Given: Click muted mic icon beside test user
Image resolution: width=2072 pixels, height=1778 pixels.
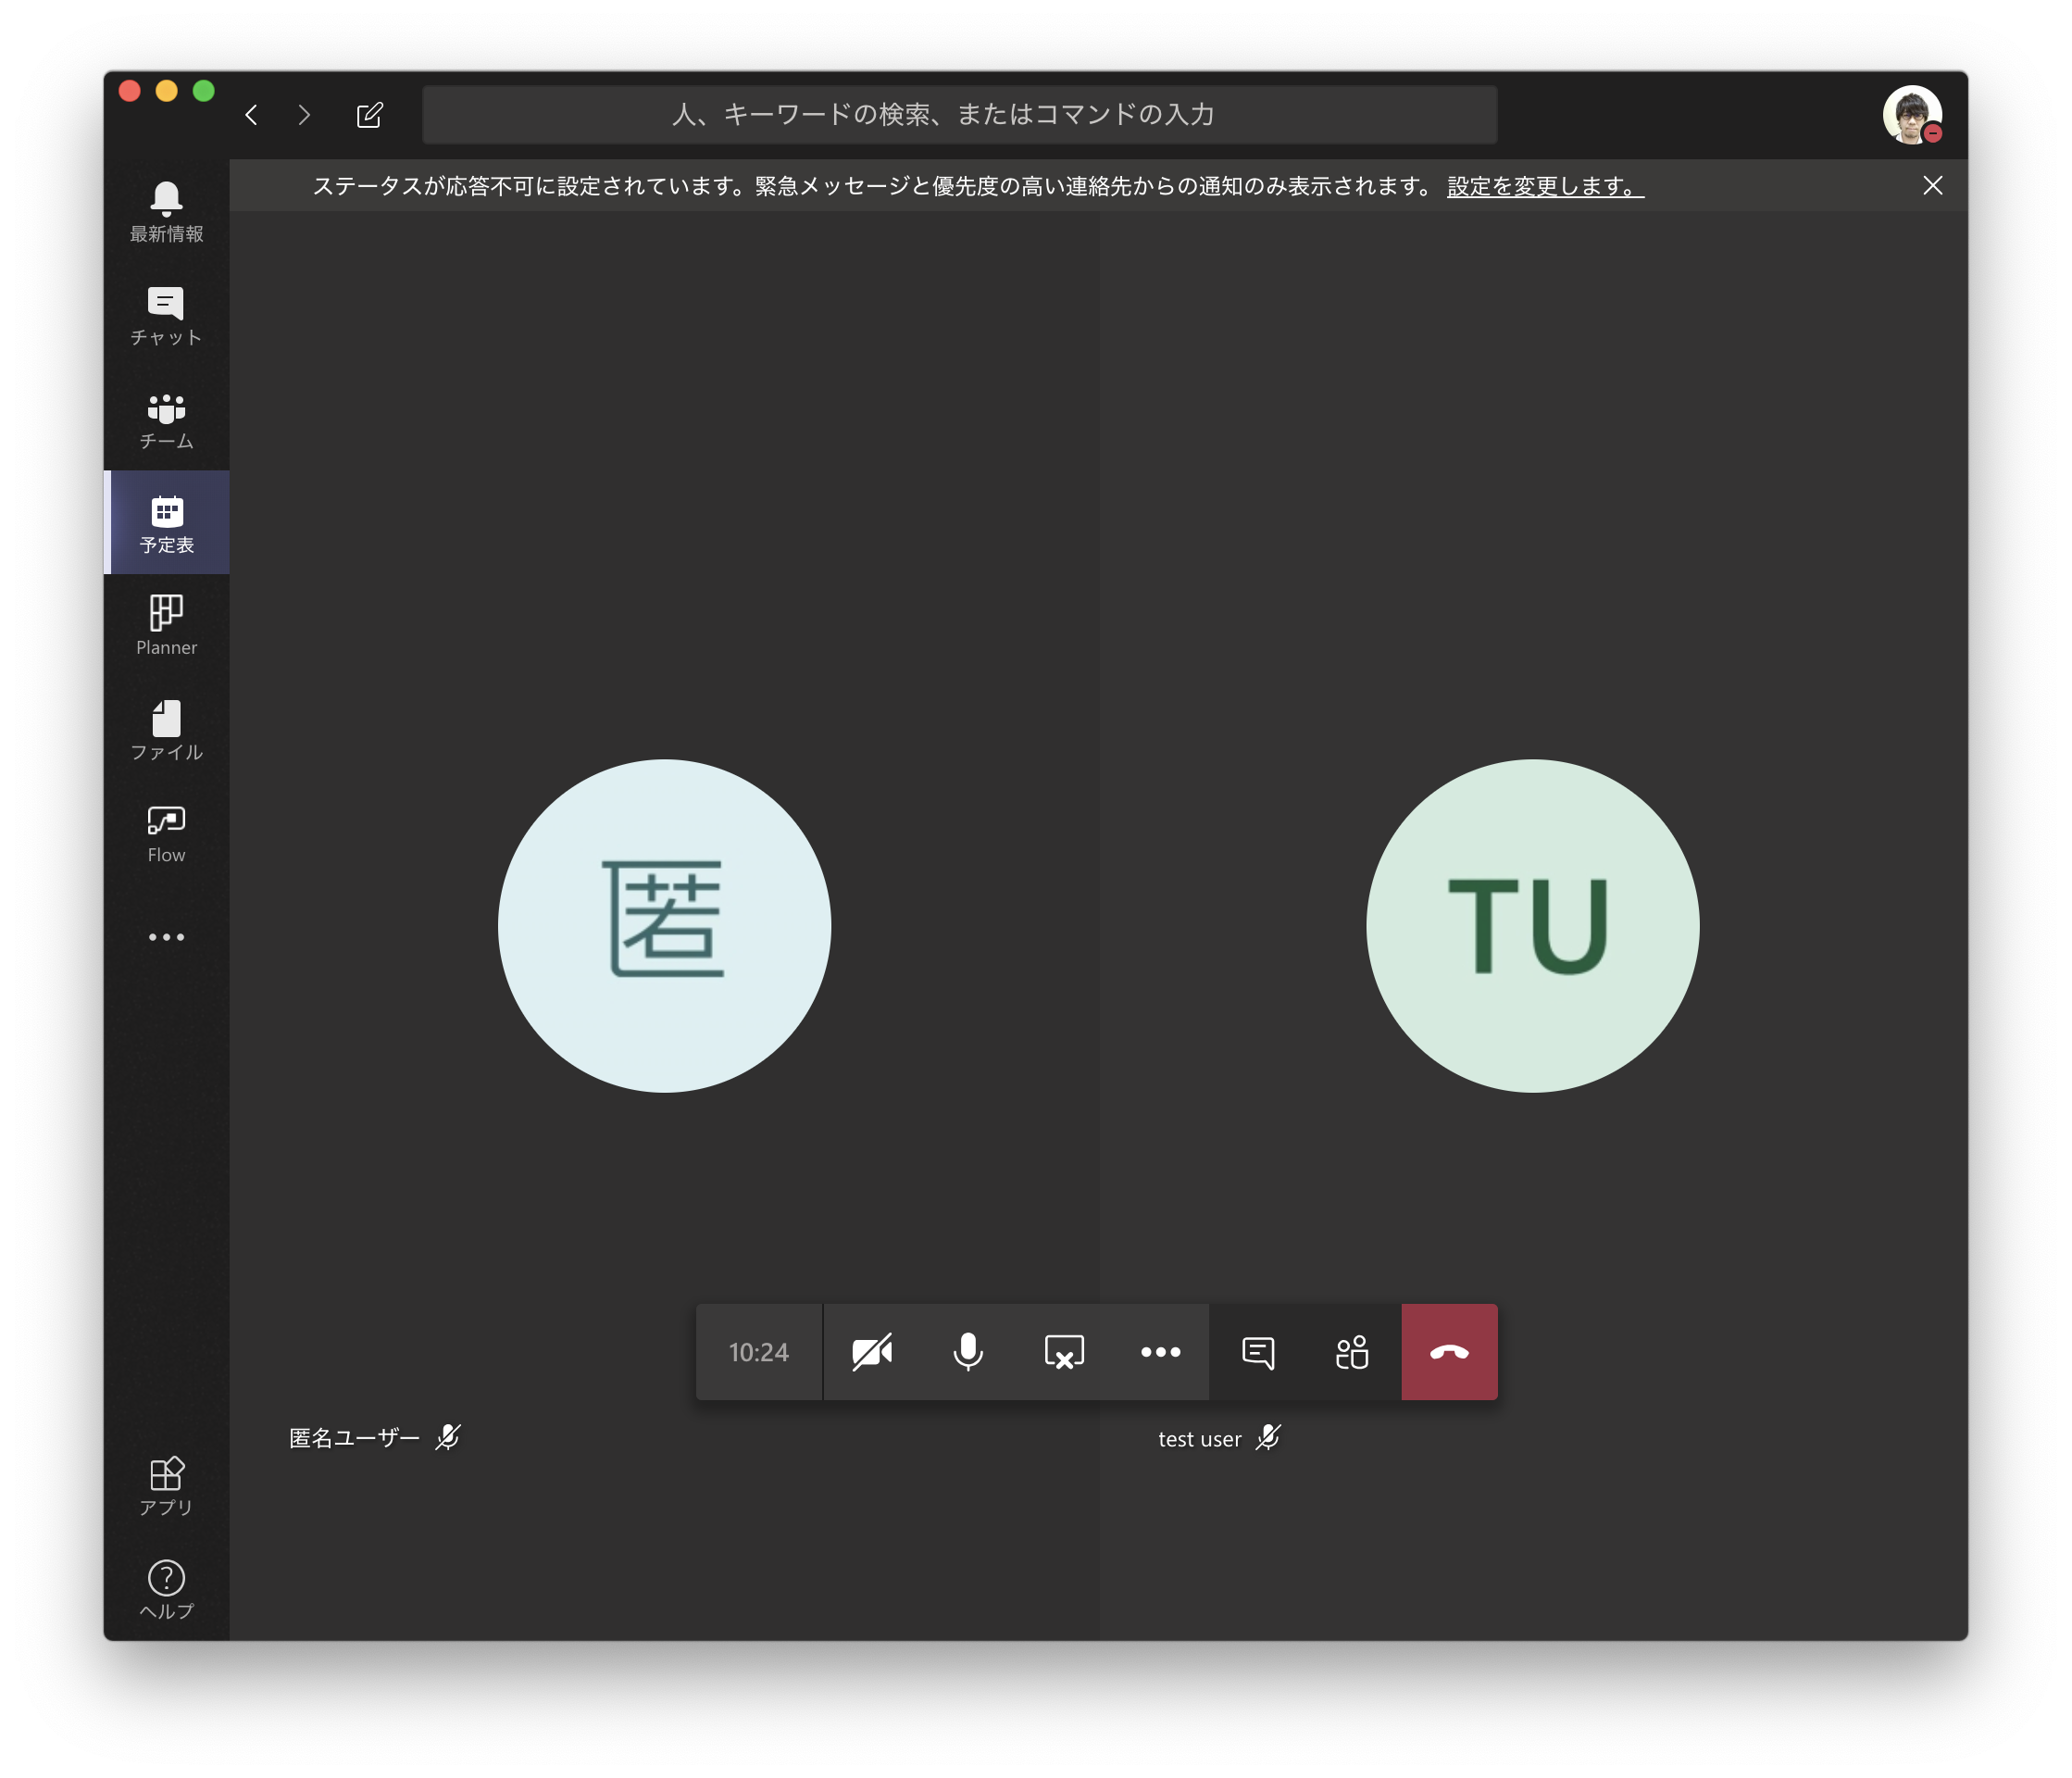Looking at the screenshot, I should (1268, 1437).
